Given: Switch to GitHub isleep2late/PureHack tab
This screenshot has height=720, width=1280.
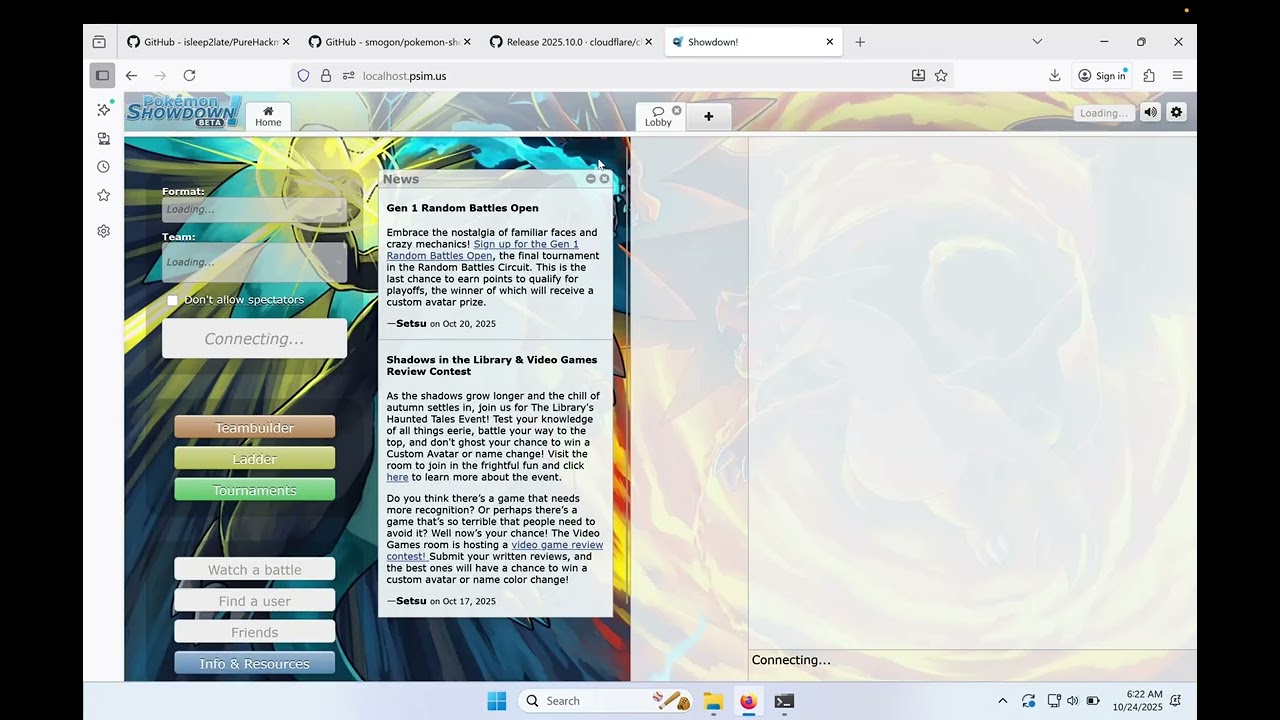Looking at the screenshot, I should pos(208,42).
